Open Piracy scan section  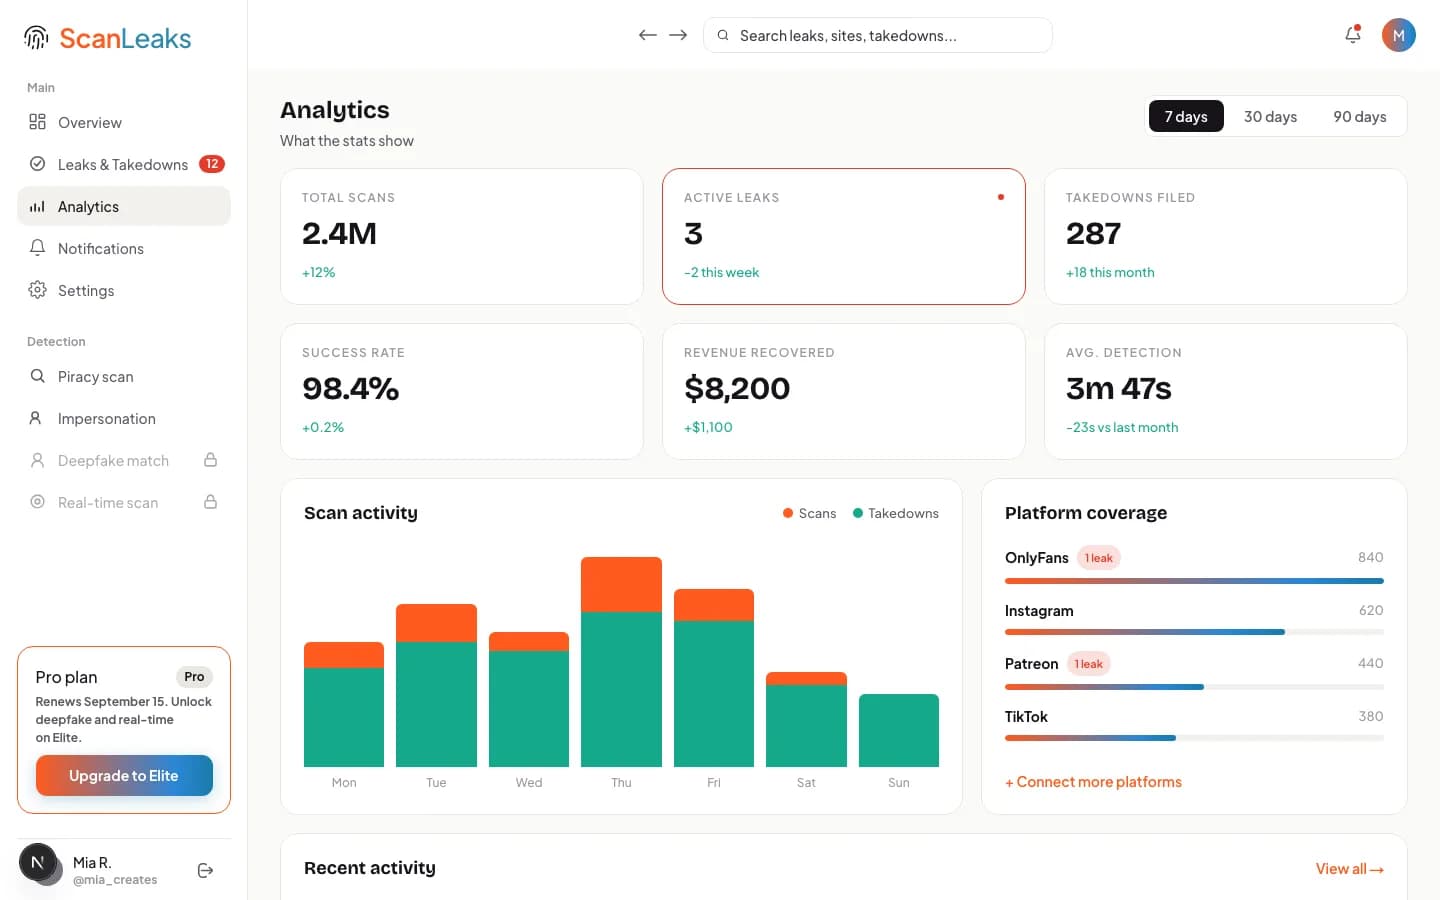point(124,376)
